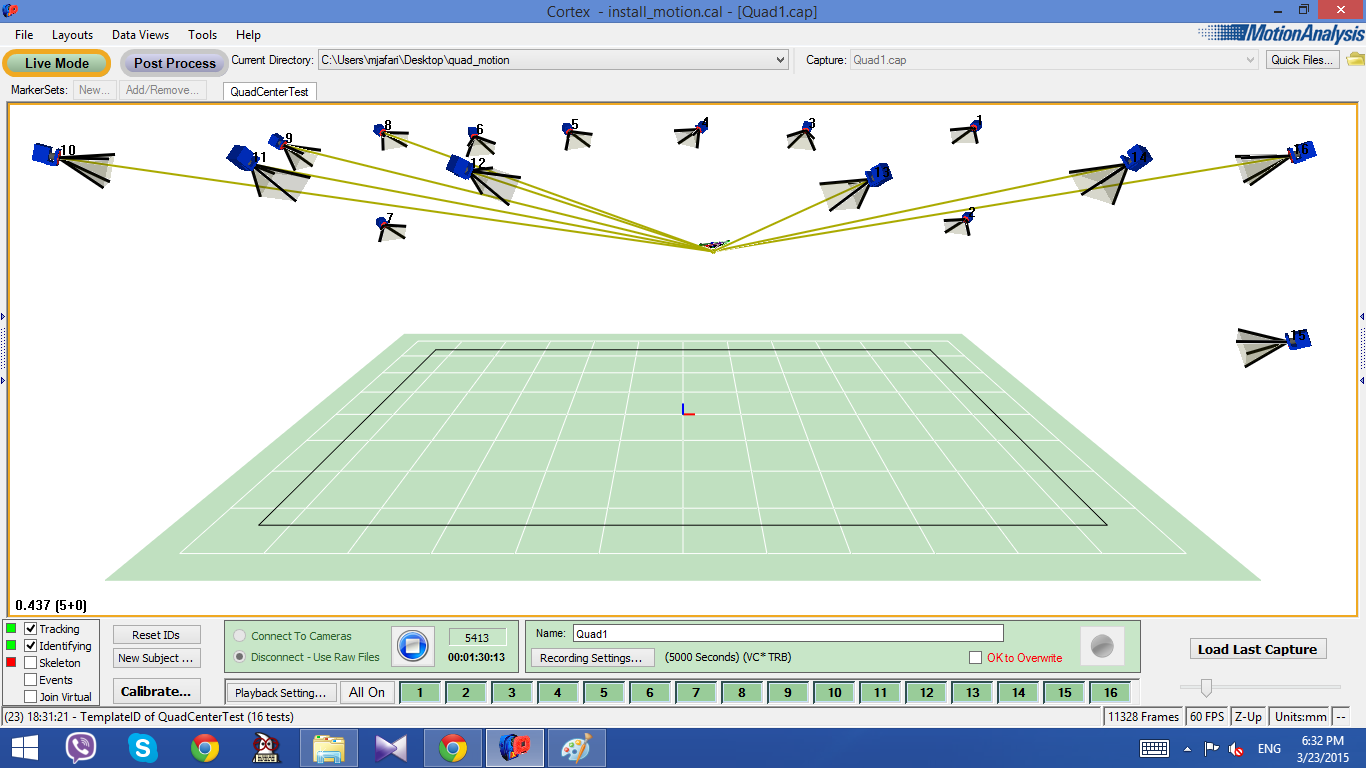Click the muted volume tray icon
The height and width of the screenshot is (768, 1366).
pos(1236,749)
